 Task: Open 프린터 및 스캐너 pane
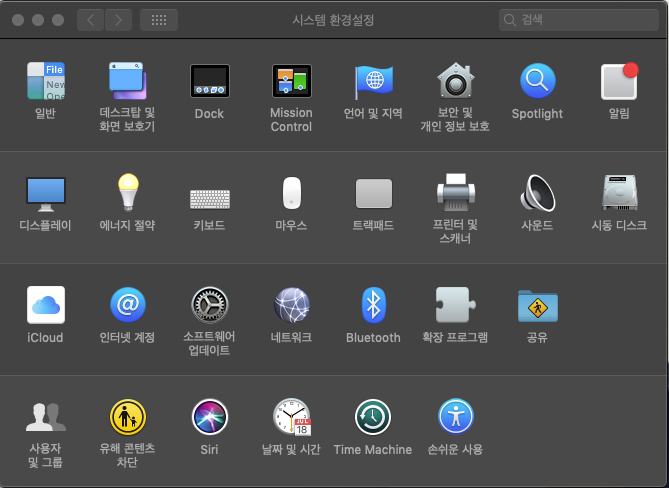(x=456, y=192)
